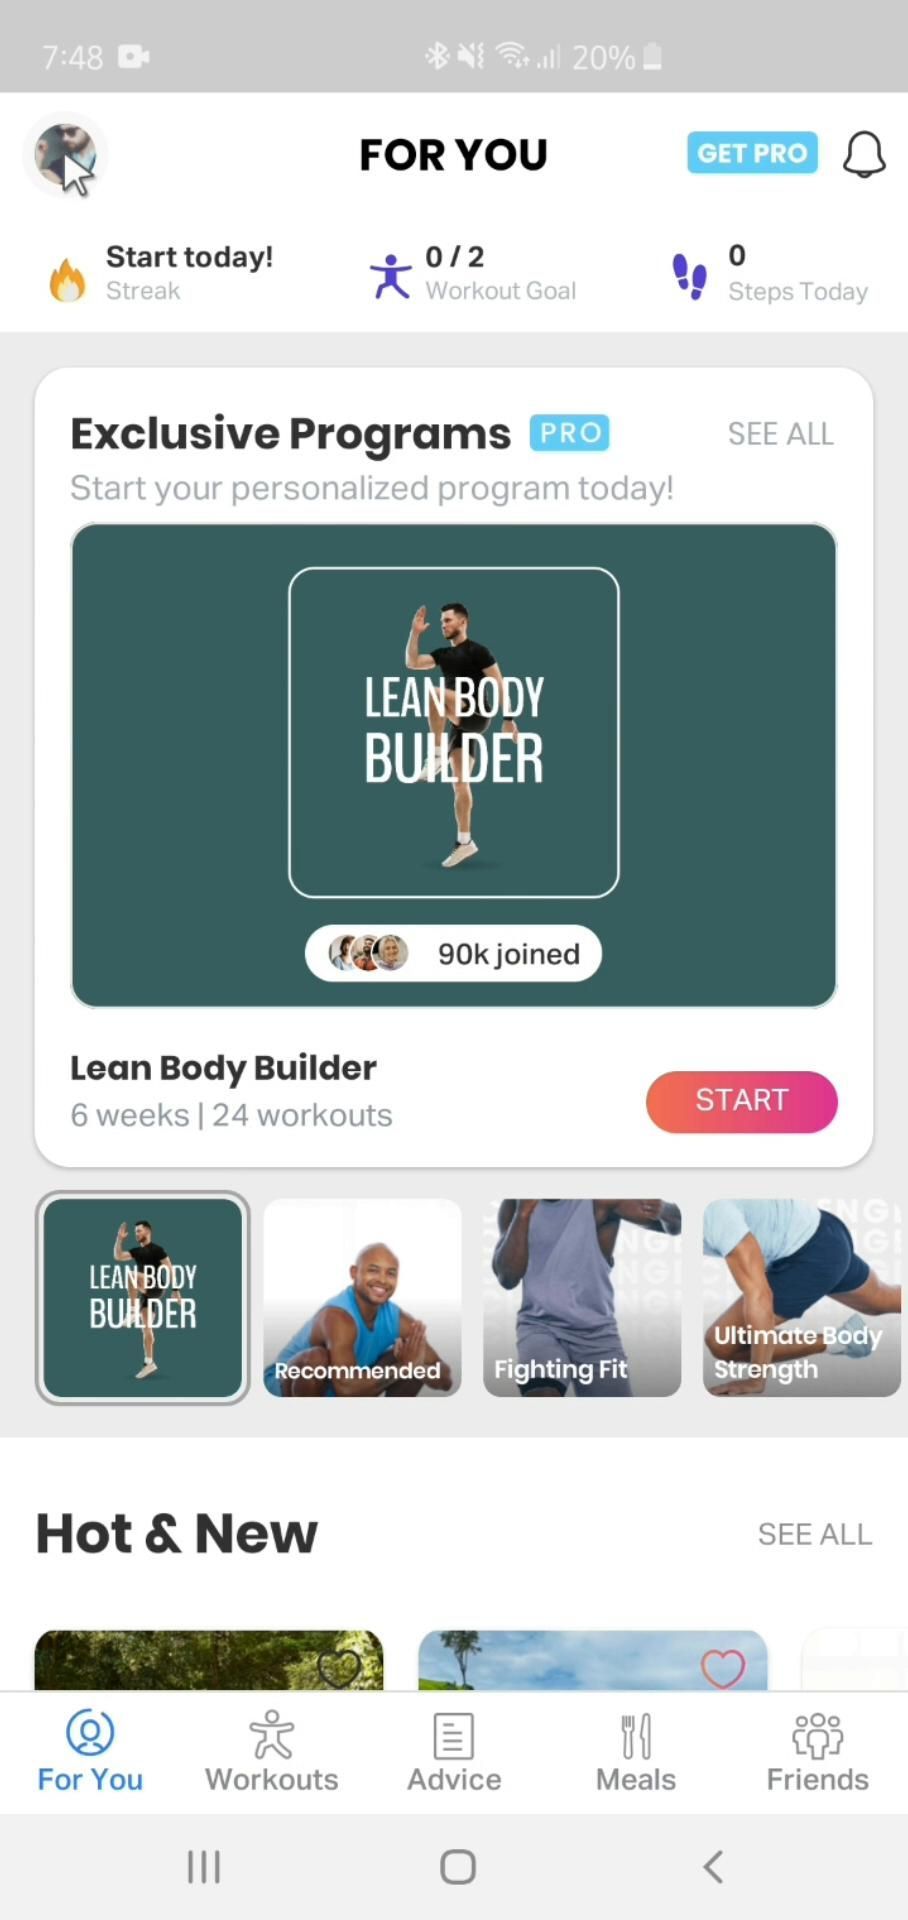
Task: See all Hot & New workouts
Action: pyautogui.click(x=815, y=1534)
